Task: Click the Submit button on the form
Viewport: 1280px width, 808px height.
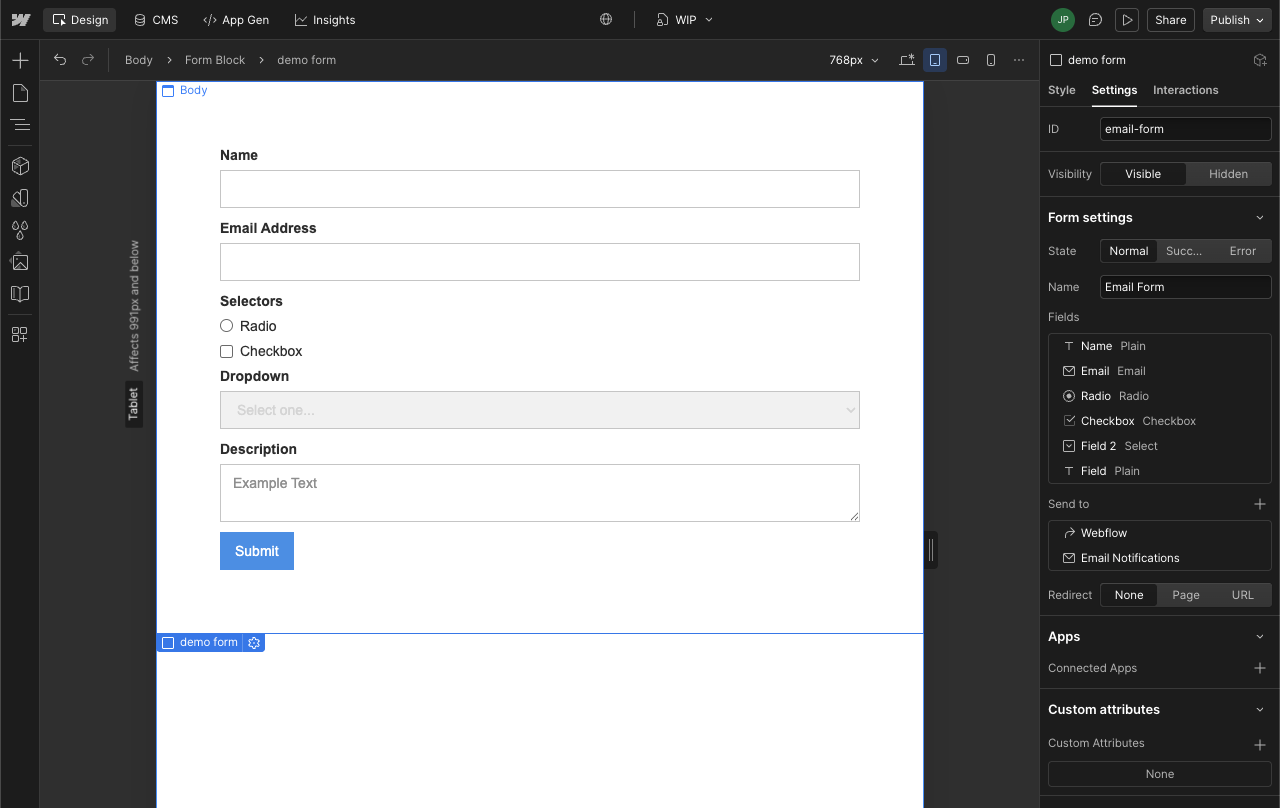Action: (256, 551)
